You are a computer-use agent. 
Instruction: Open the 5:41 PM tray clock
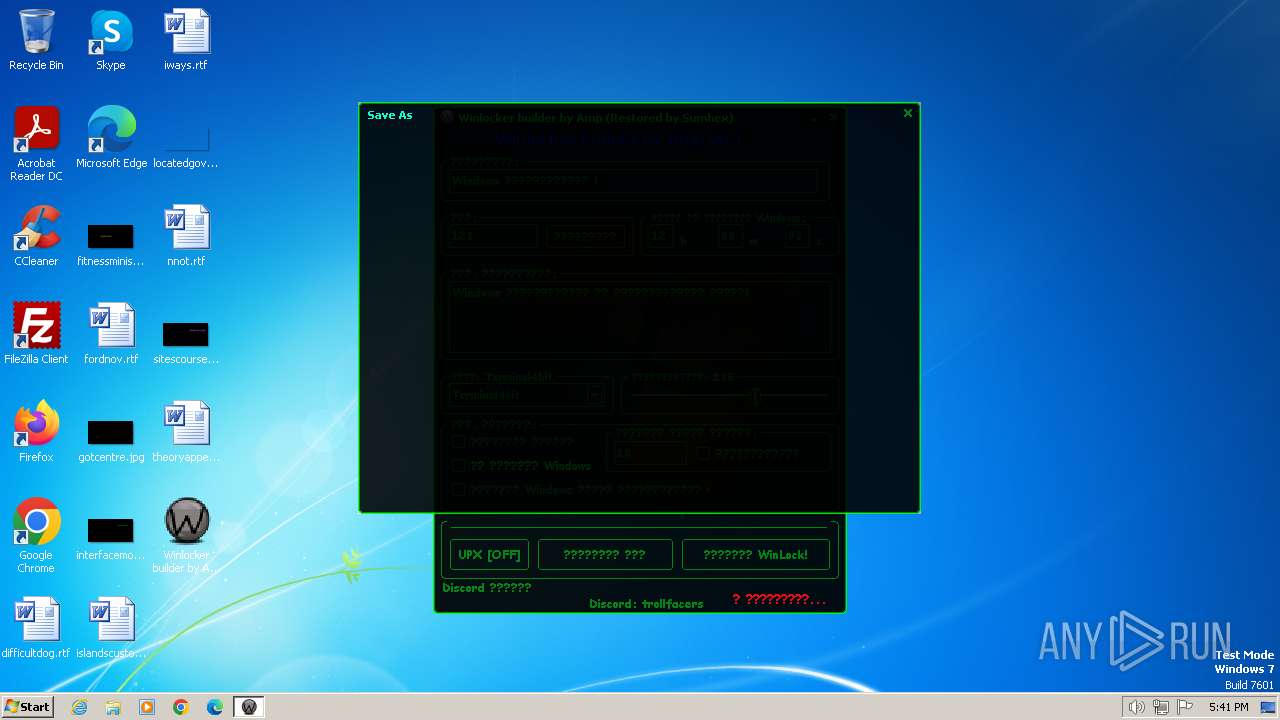tap(1228, 707)
